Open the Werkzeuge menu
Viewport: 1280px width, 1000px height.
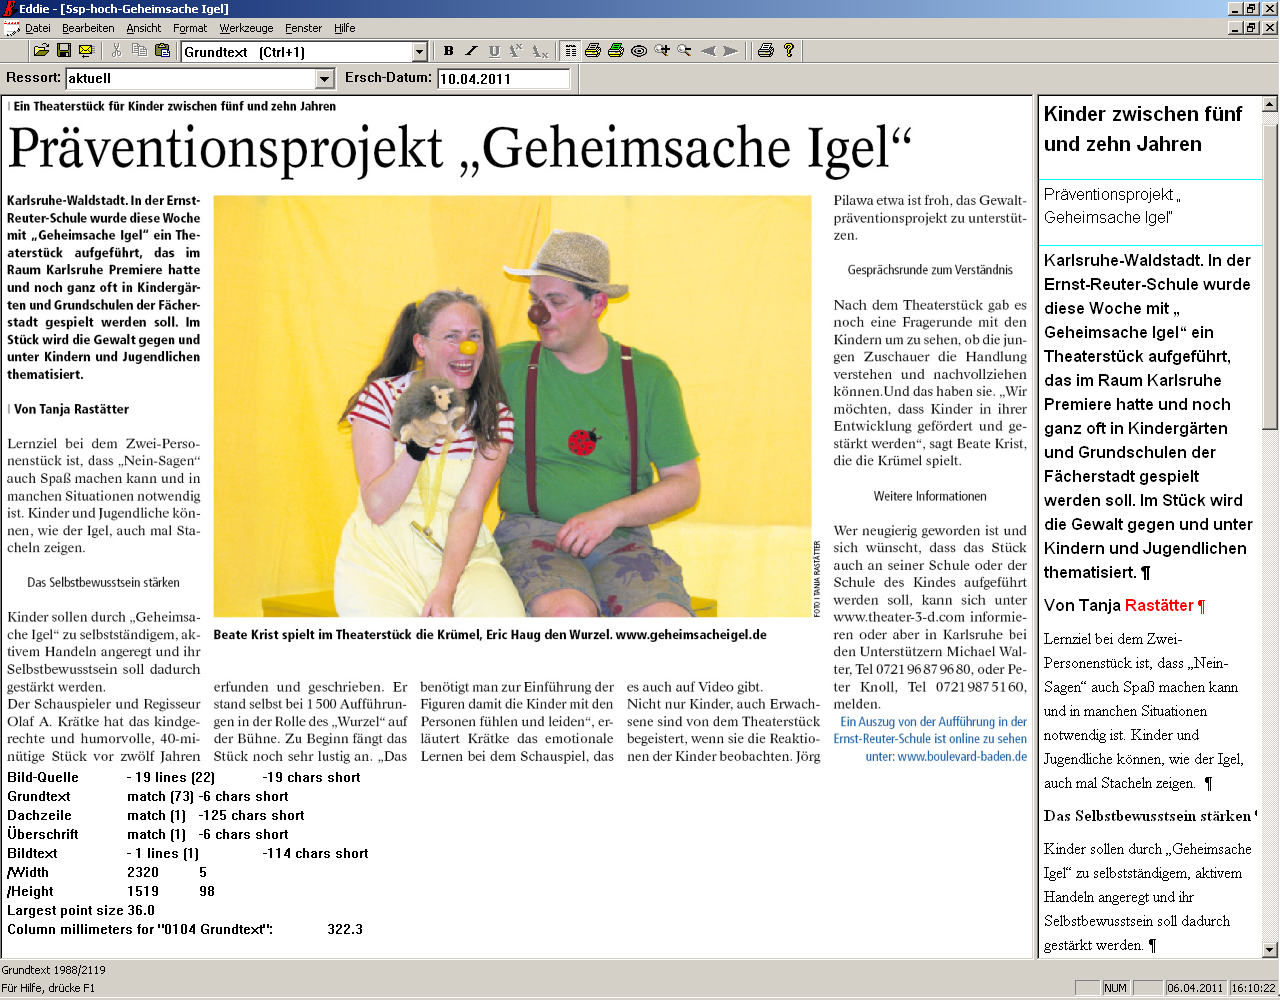coord(247,28)
